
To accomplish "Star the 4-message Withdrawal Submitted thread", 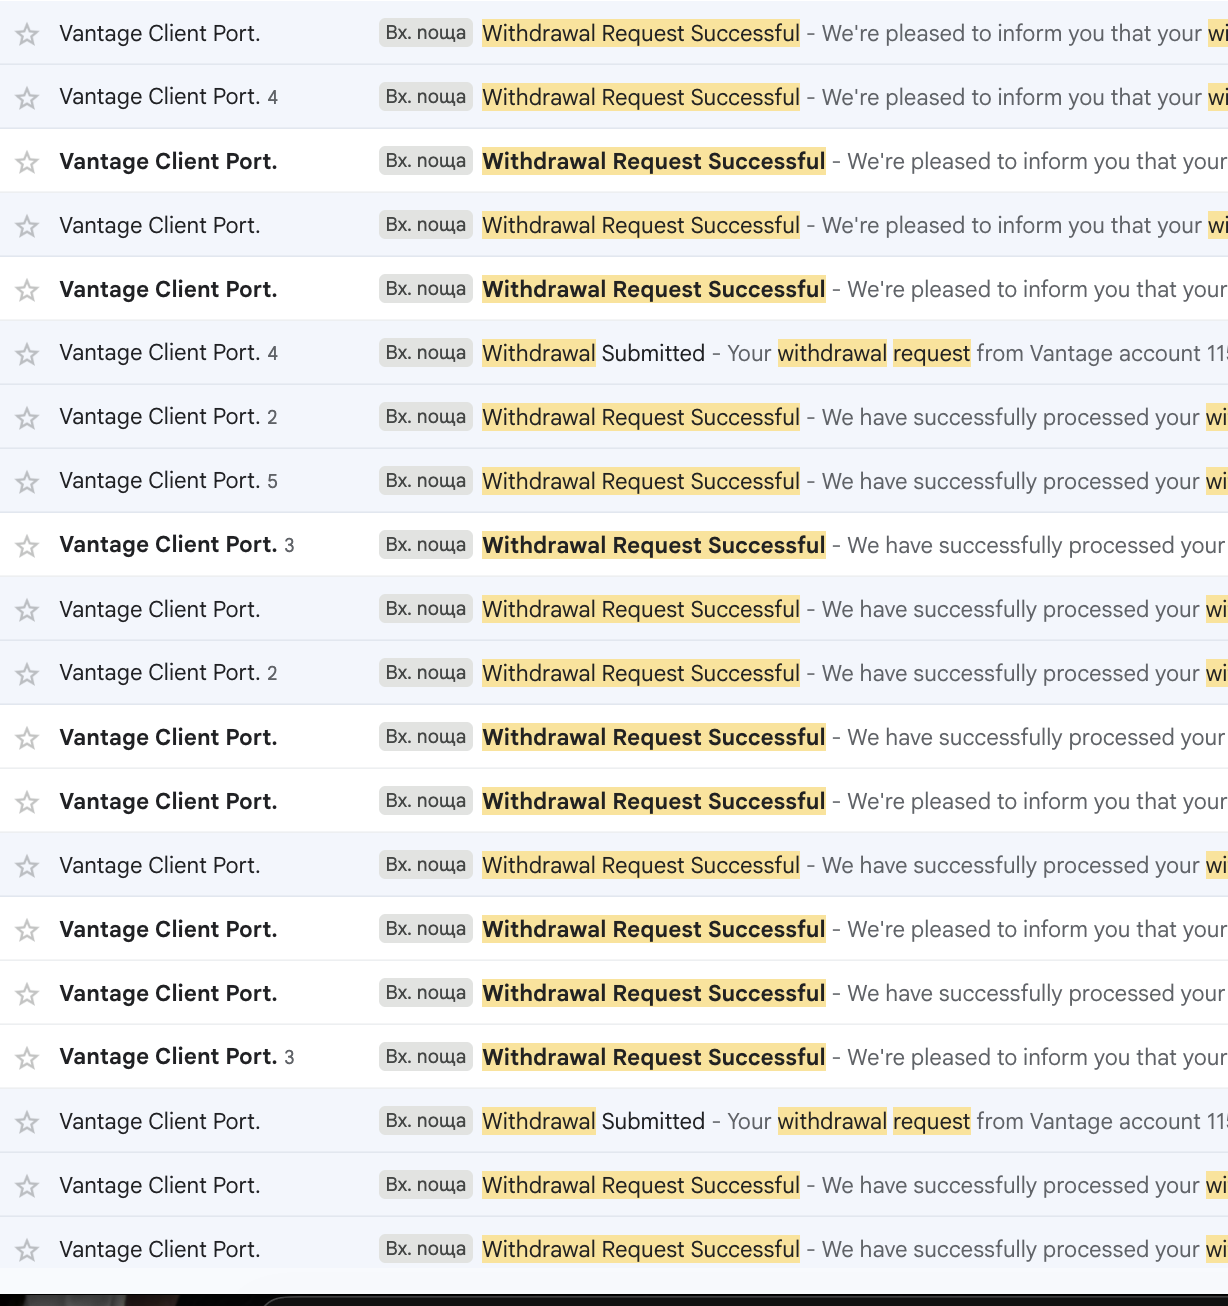I will [x=27, y=354].
